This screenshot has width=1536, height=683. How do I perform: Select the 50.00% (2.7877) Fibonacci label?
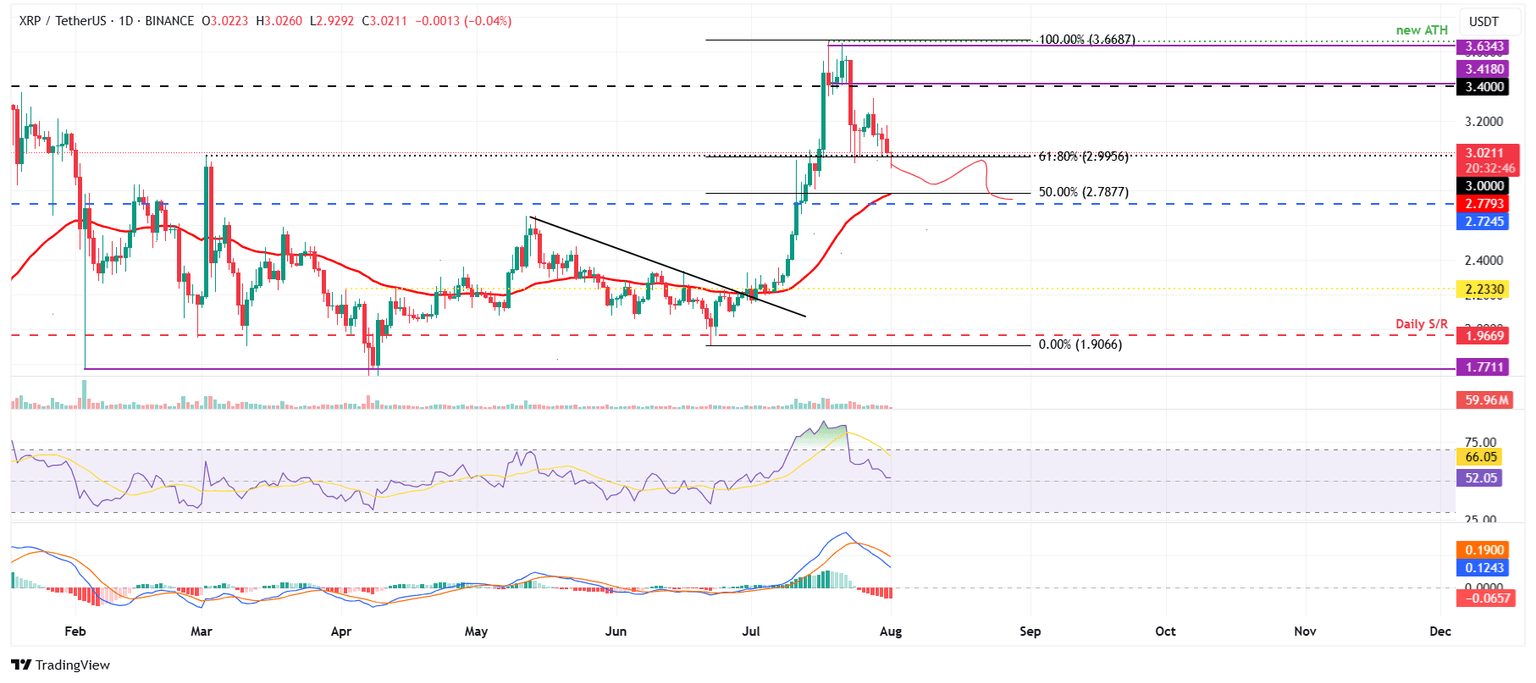coord(1085,191)
